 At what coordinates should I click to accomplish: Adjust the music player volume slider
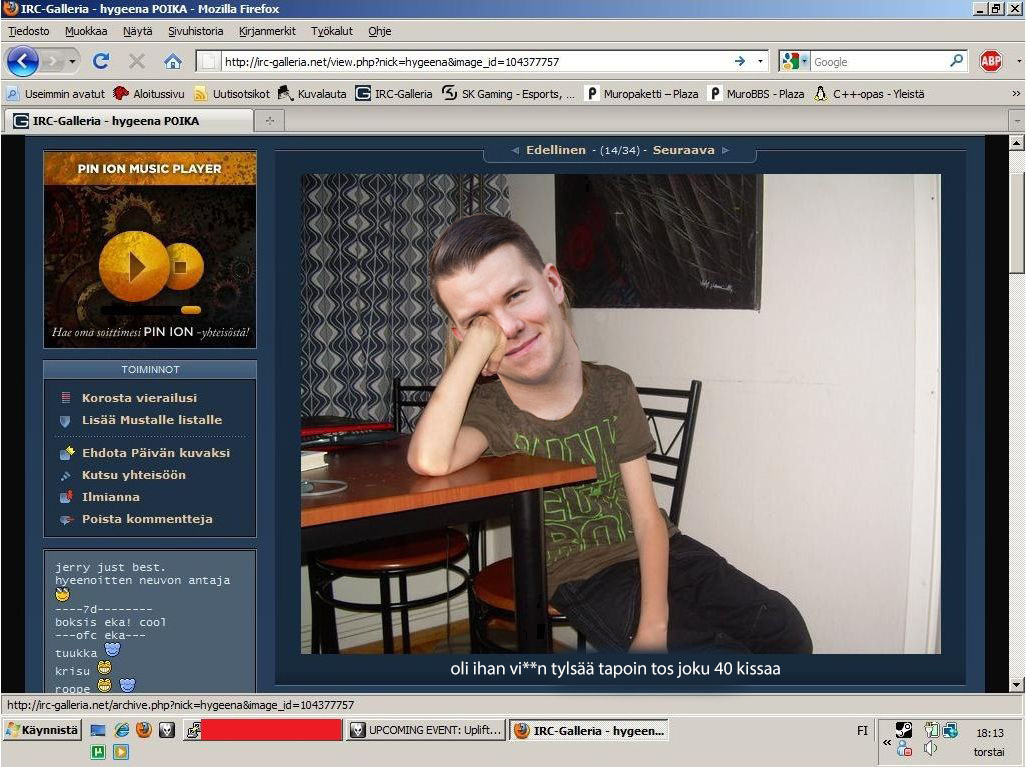click(190, 310)
